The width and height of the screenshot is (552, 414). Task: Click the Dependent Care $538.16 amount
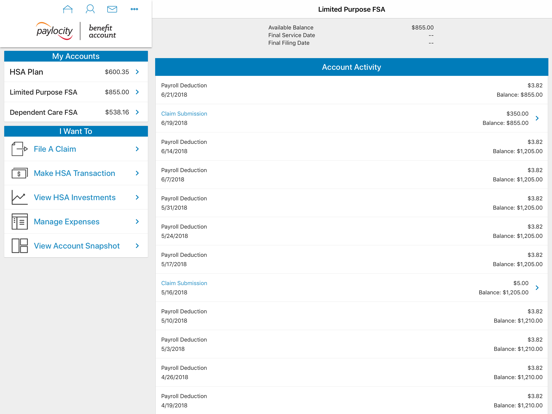click(117, 112)
